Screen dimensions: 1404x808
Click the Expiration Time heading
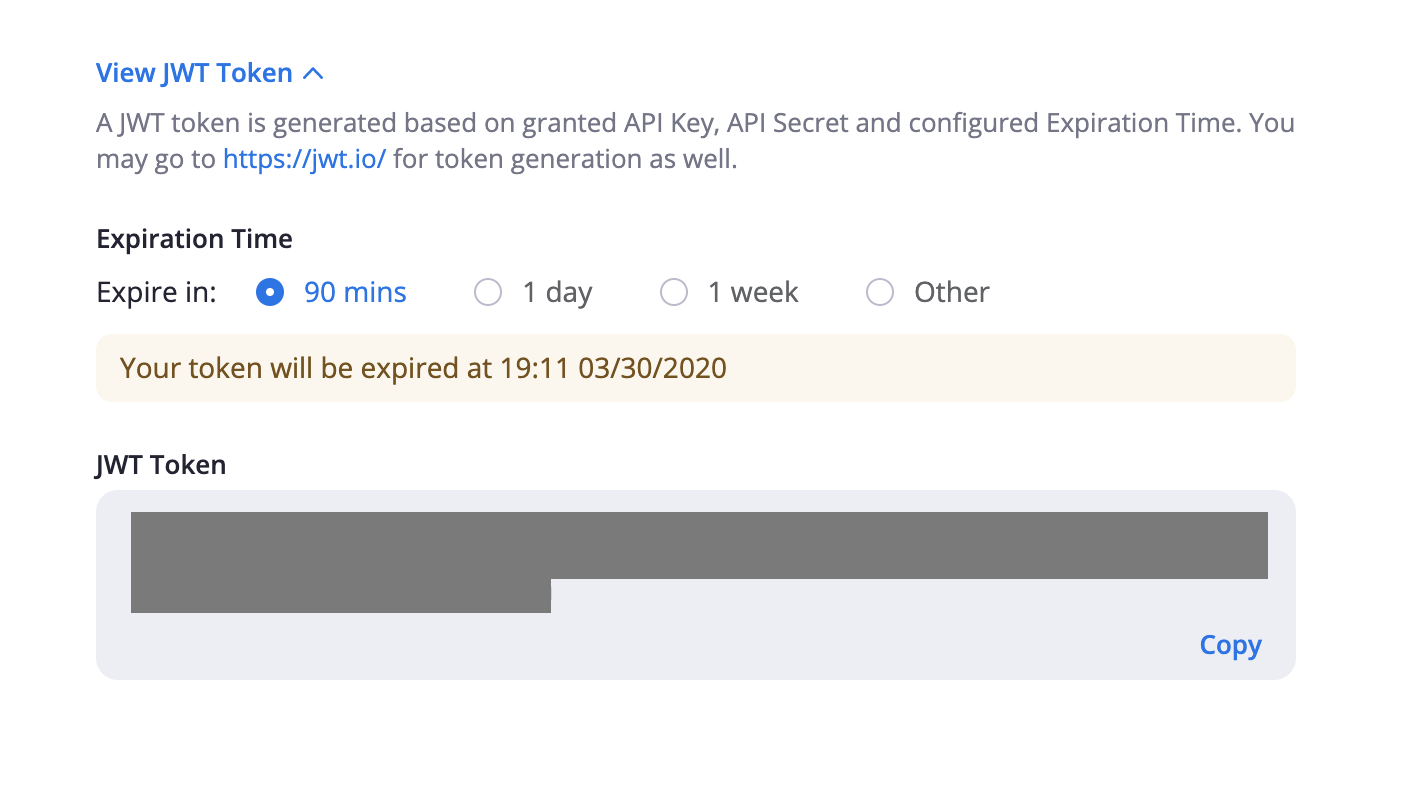click(195, 239)
